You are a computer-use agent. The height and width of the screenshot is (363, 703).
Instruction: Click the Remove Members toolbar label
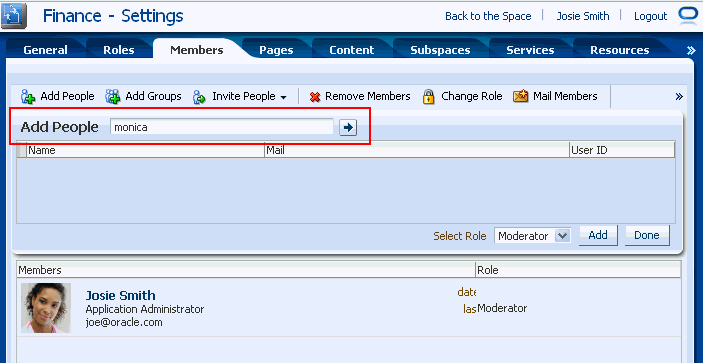(368, 96)
